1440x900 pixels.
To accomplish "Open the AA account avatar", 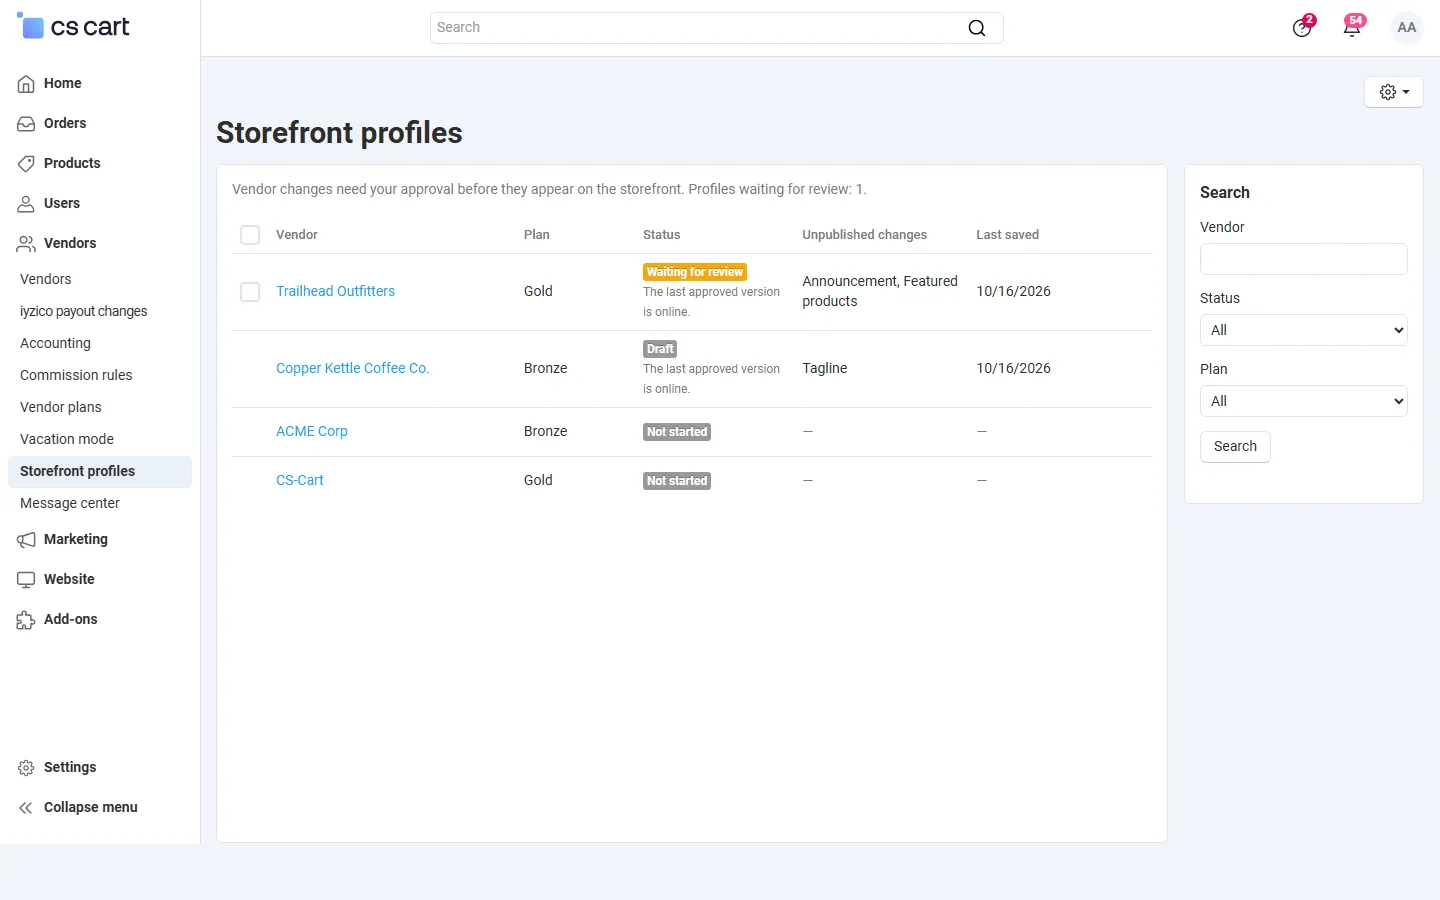I will click(1407, 28).
